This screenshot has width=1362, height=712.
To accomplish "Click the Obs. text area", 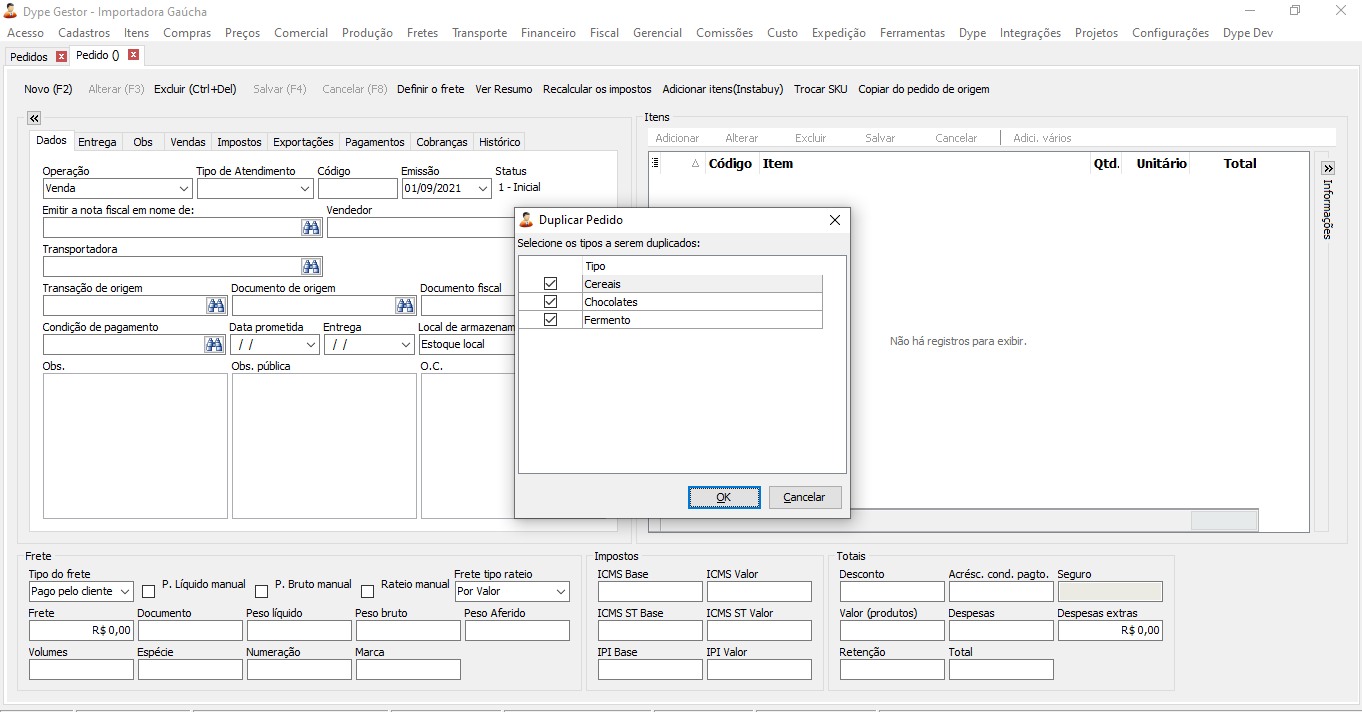I will point(135,446).
